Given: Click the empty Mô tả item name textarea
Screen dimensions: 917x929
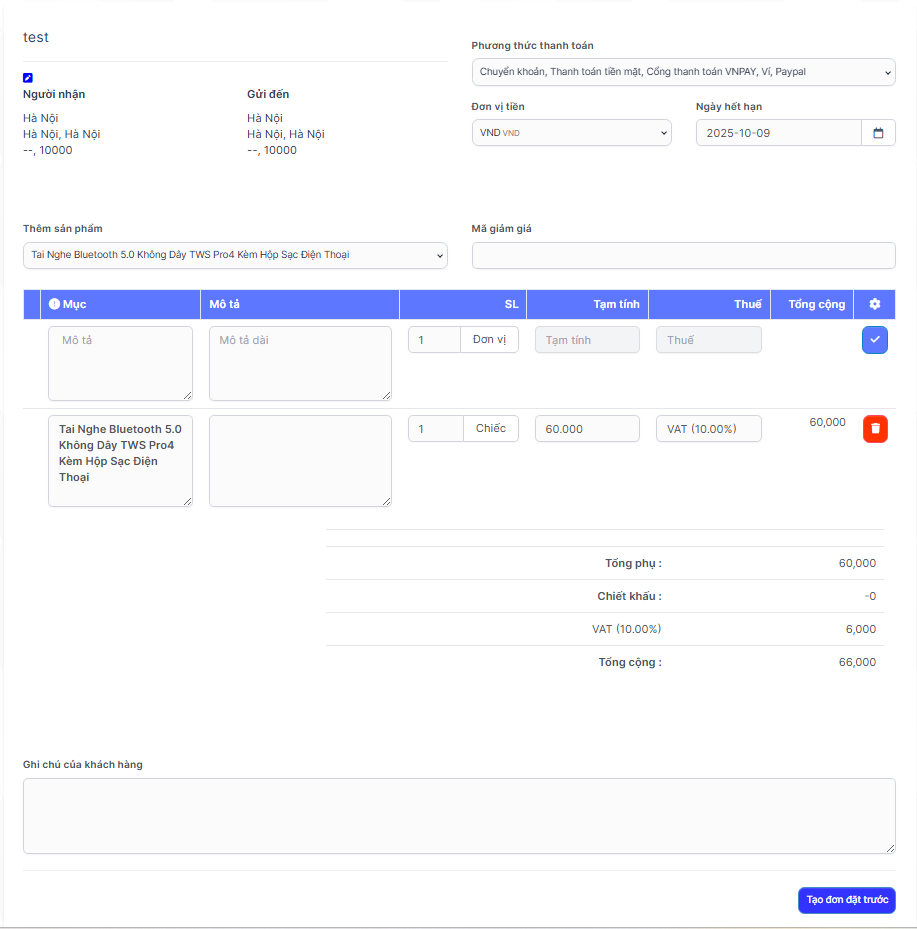Looking at the screenshot, I should [x=120, y=362].
